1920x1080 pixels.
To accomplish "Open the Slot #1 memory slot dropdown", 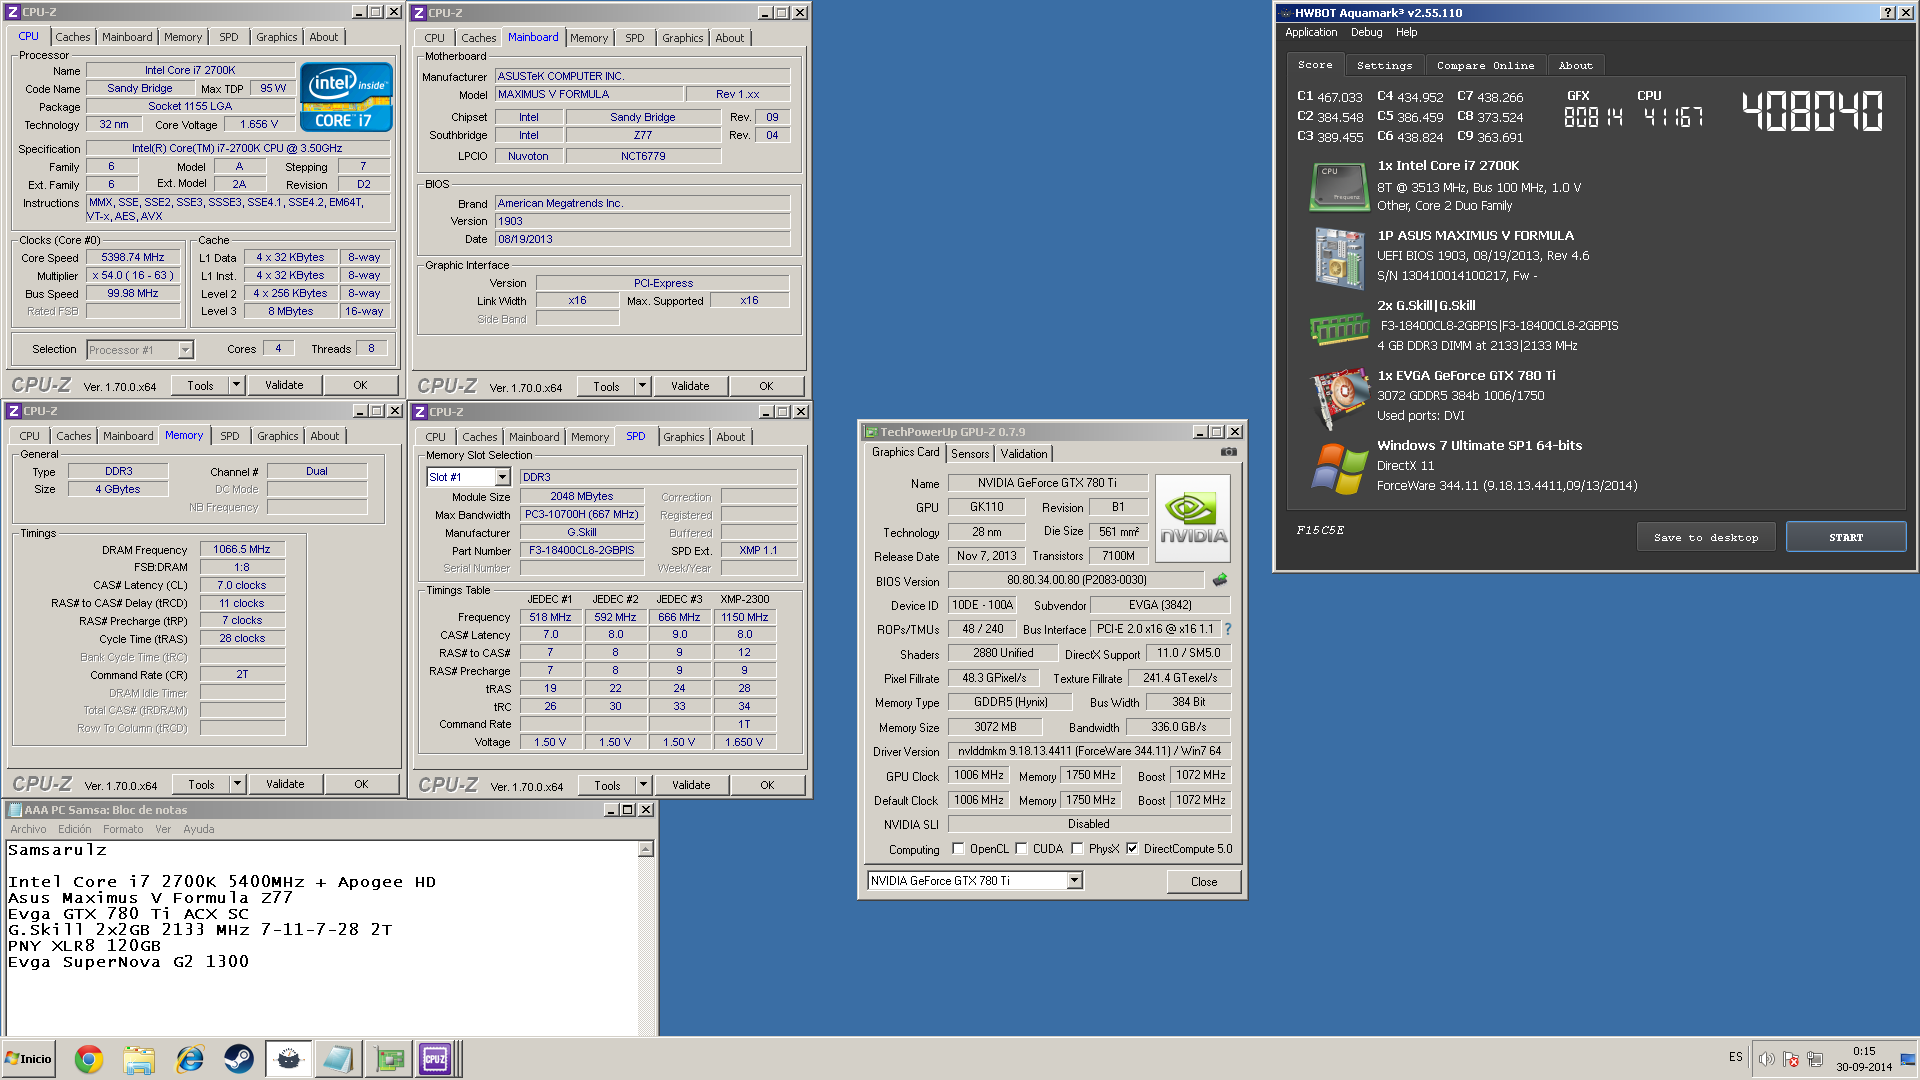I will 503,478.
